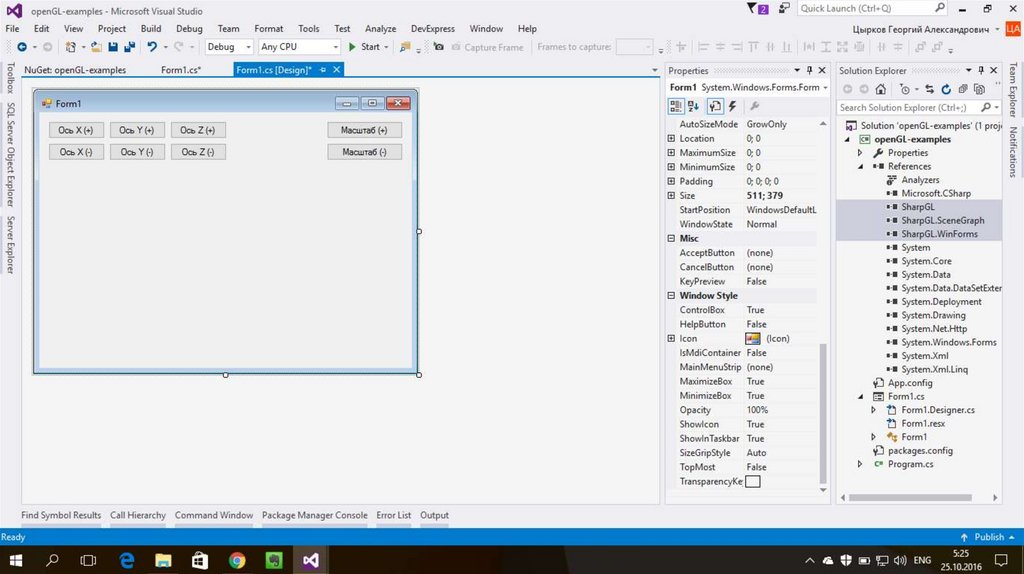Open the Debug configuration dropdown

point(227,47)
